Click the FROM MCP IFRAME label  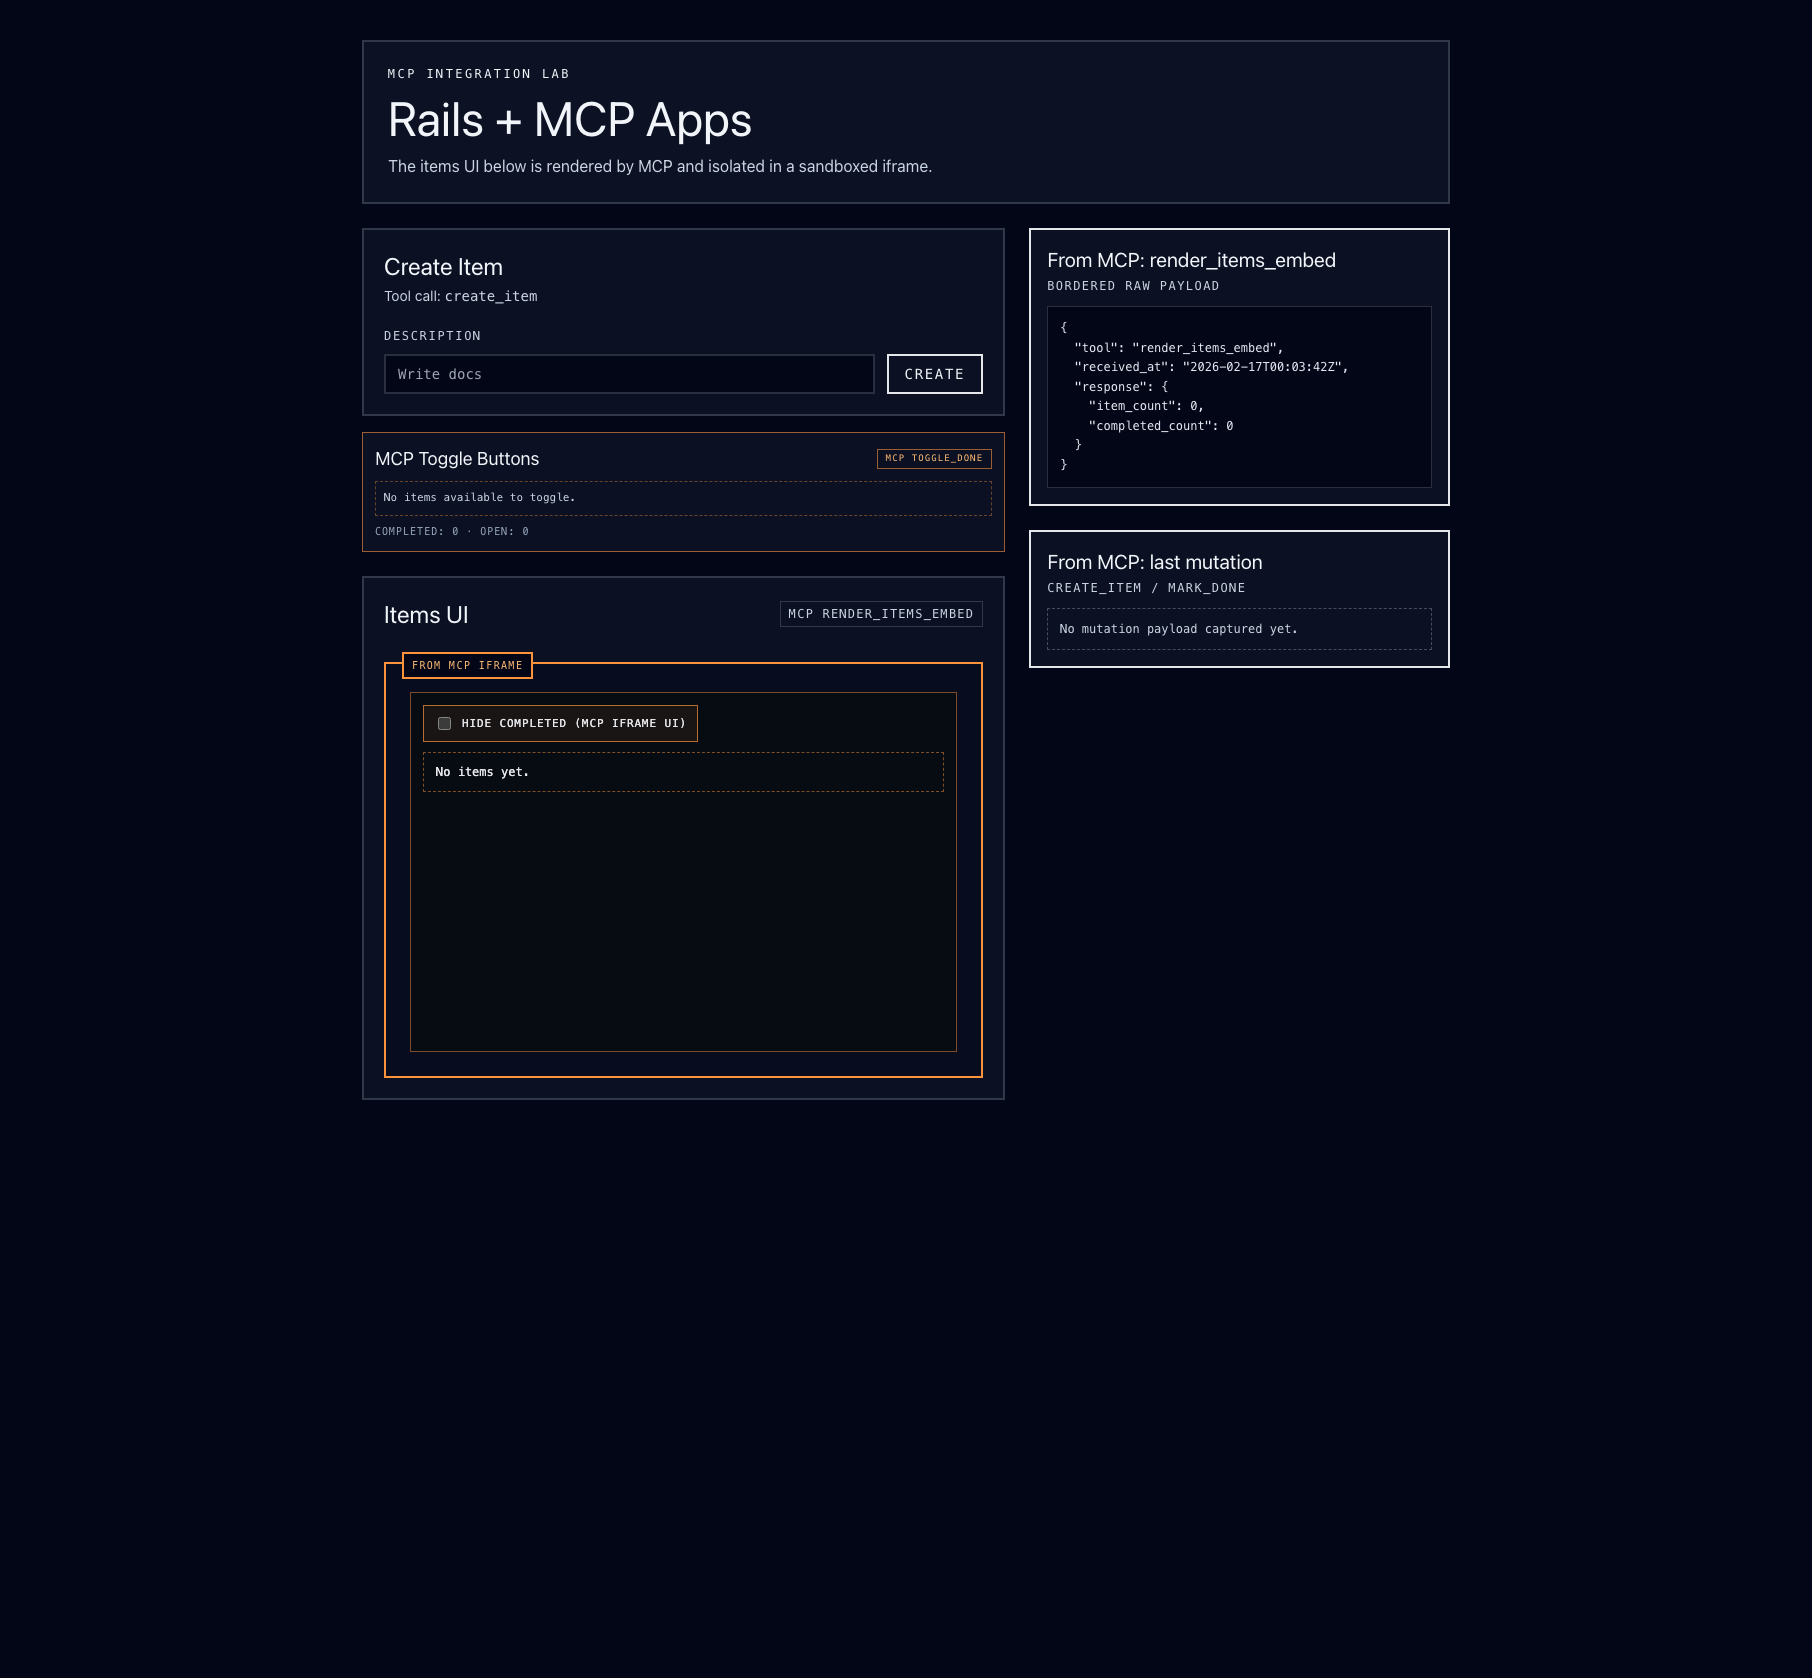click(466, 665)
